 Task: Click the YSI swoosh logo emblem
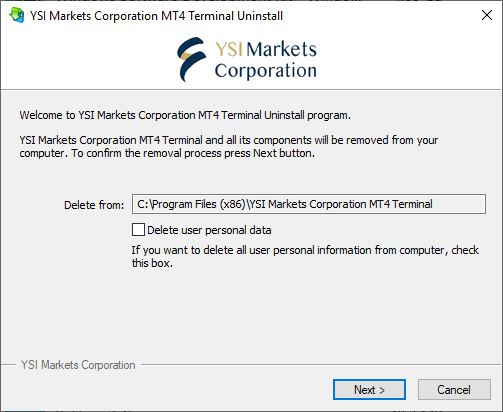point(191,59)
